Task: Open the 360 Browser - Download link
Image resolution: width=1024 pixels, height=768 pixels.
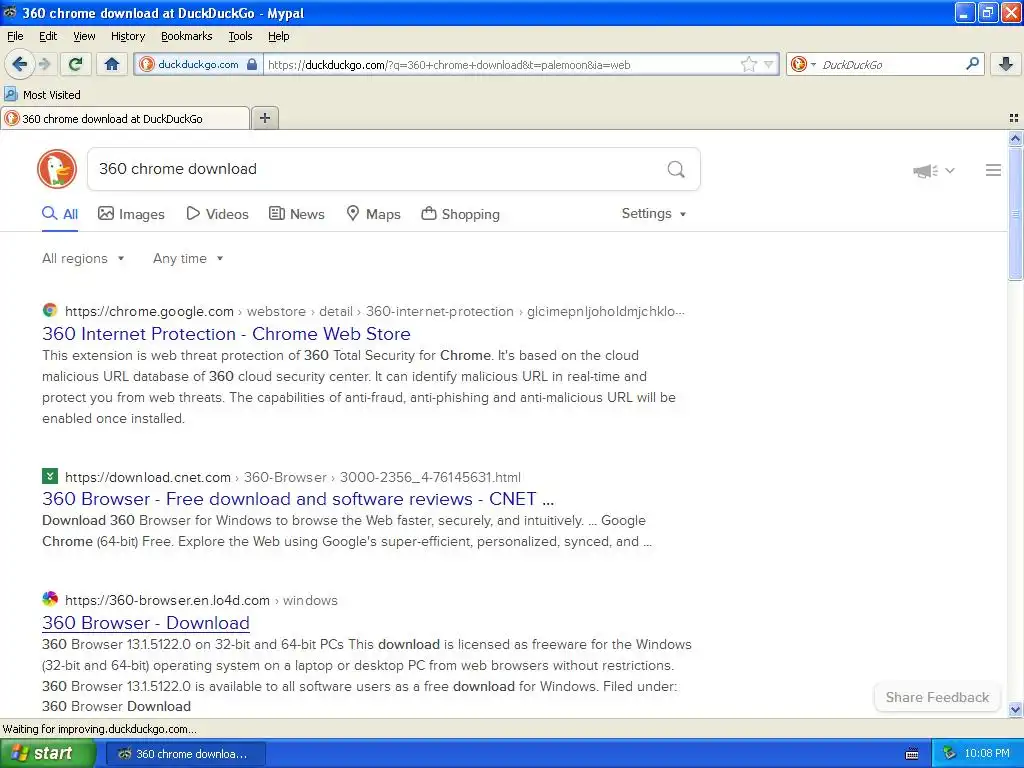Action: [146, 623]
